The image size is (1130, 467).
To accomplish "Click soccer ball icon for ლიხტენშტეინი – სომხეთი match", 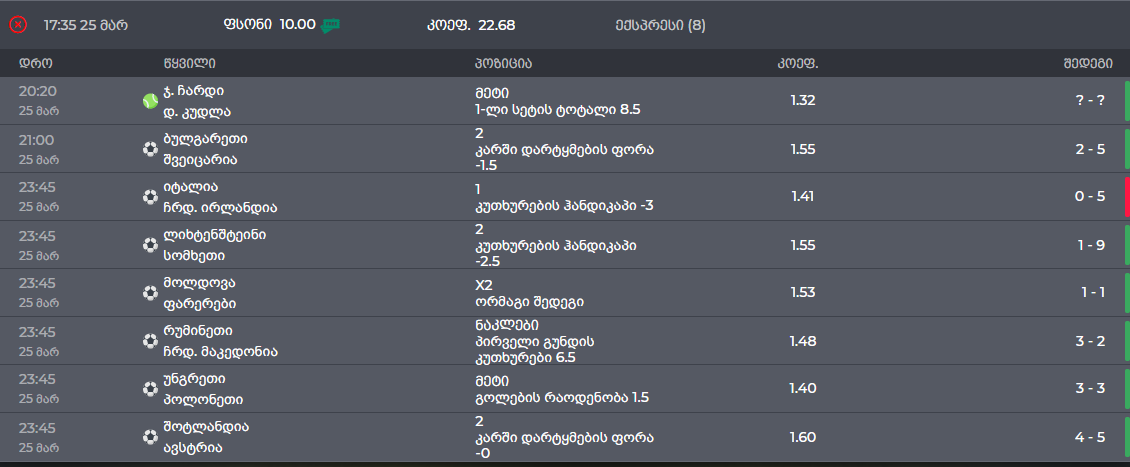I will [150, 245].
